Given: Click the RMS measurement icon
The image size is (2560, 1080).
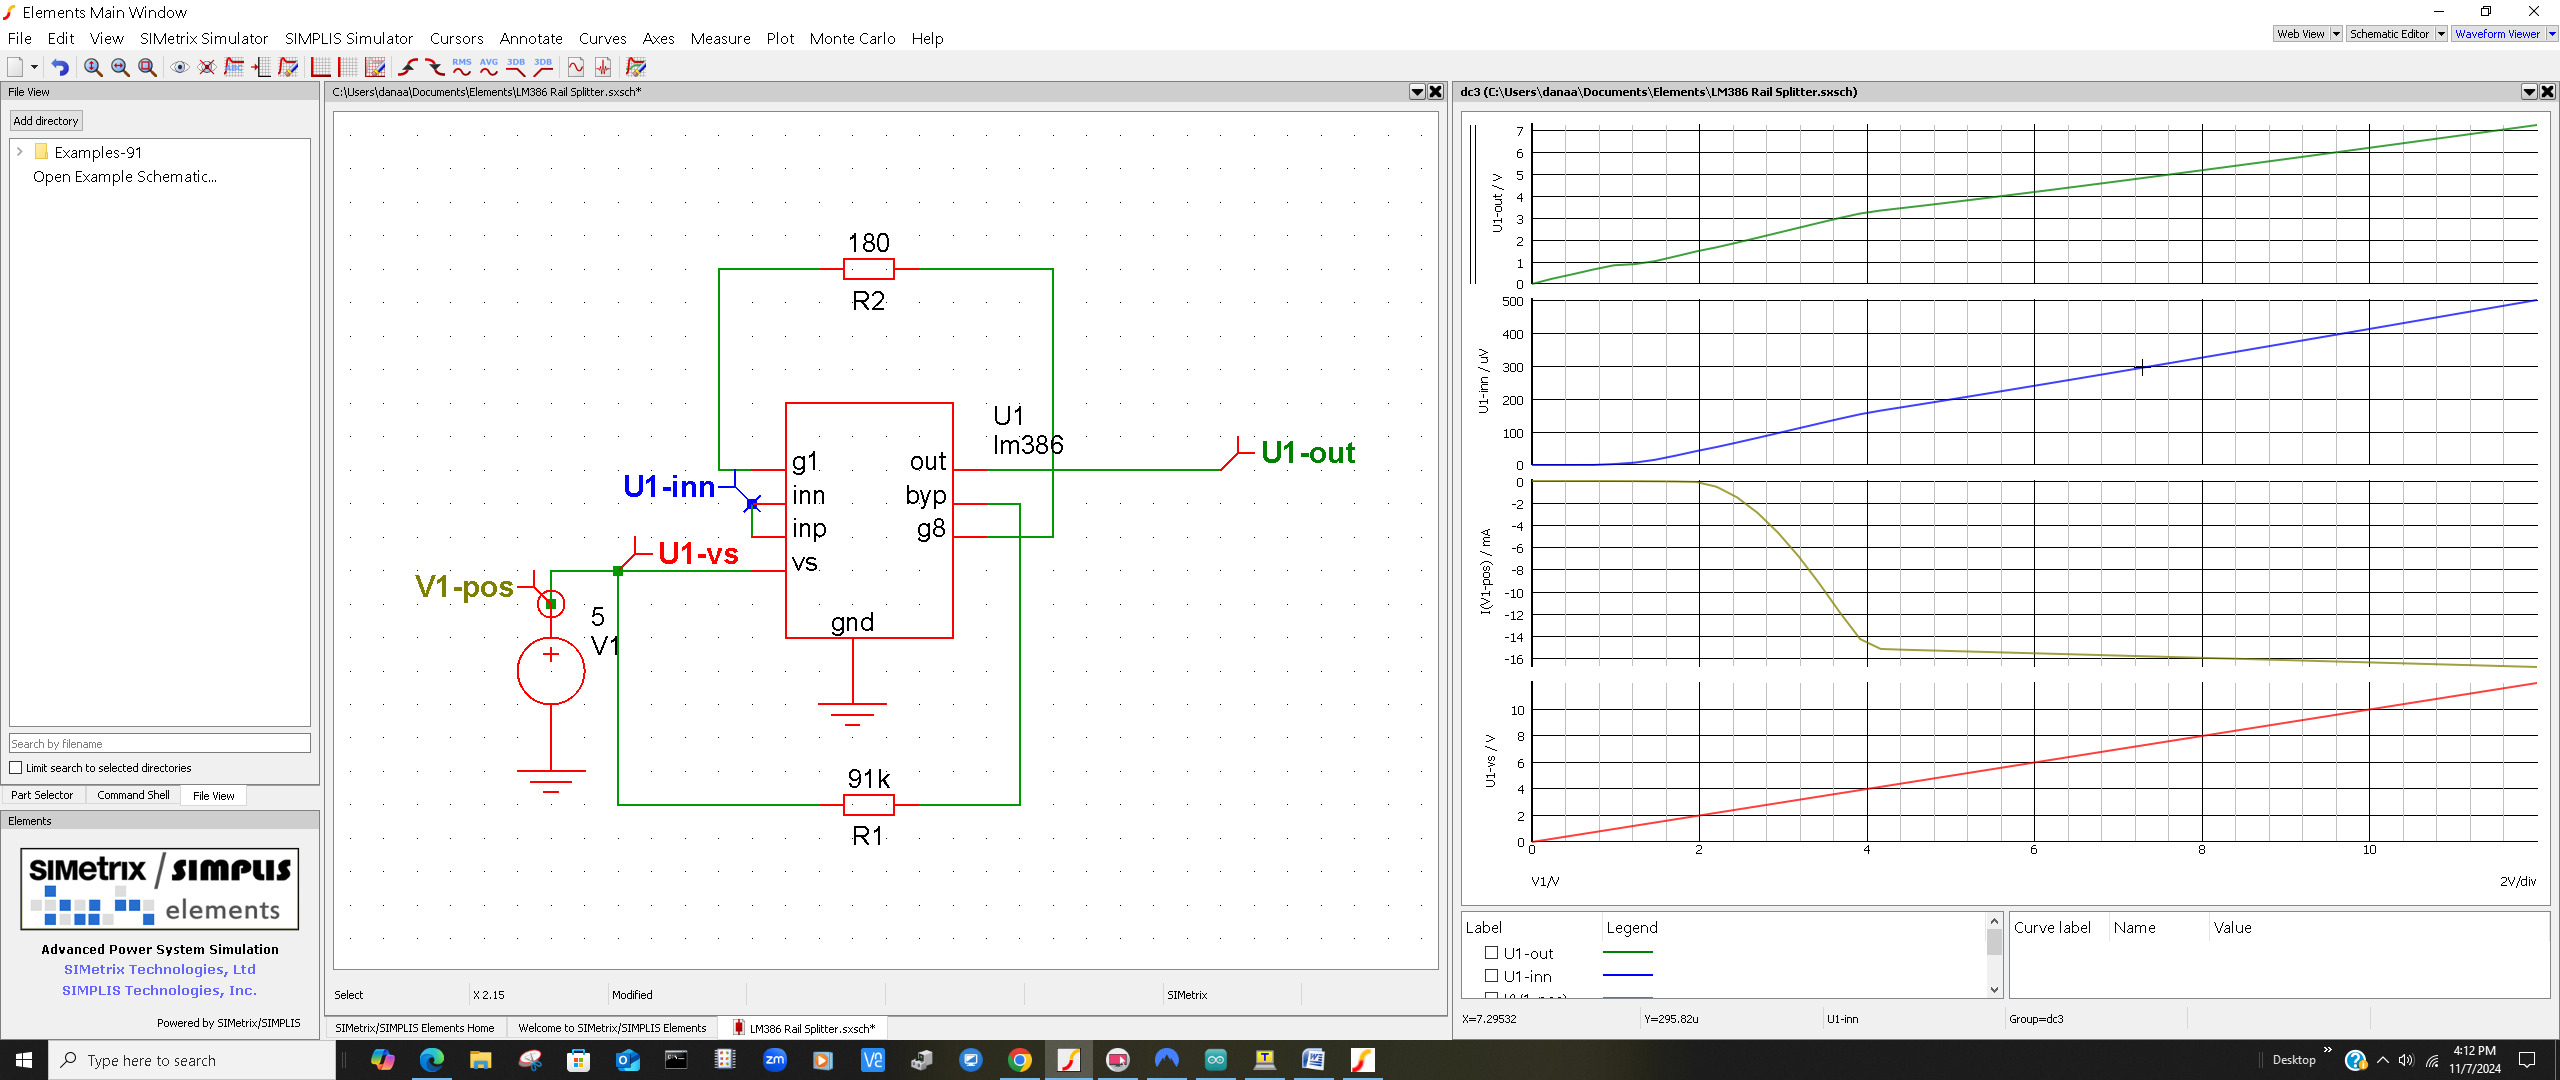Looking at the screenshot, I should point(462,67).
